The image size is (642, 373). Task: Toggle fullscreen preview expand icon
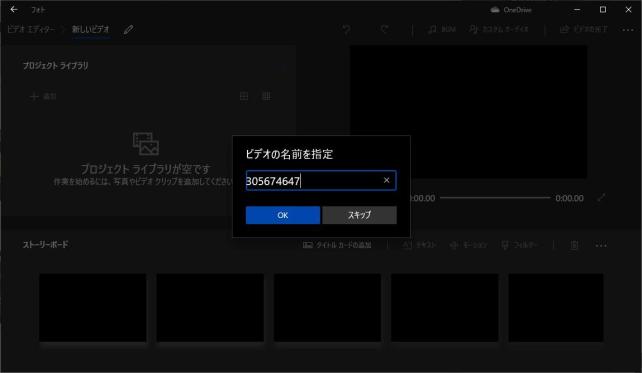click(x=601, y=198)
